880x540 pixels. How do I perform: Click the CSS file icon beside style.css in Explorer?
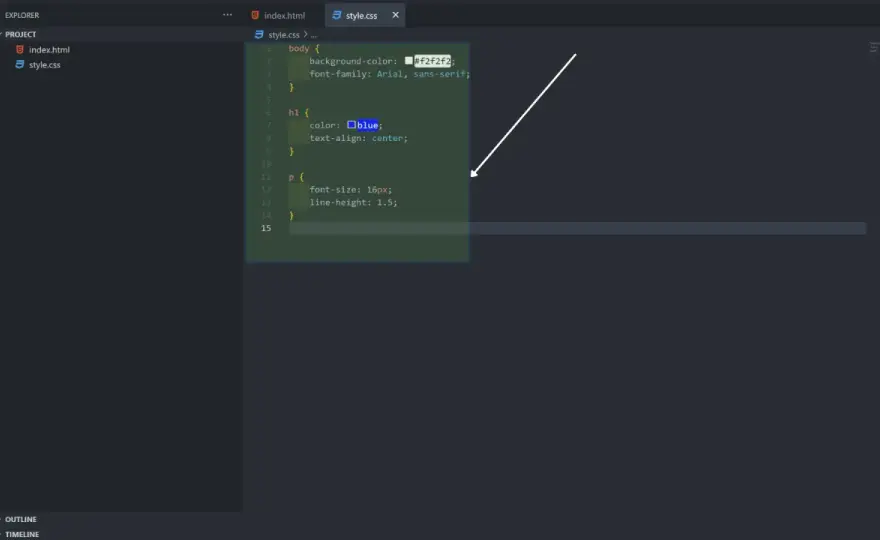tap(20, 65)
